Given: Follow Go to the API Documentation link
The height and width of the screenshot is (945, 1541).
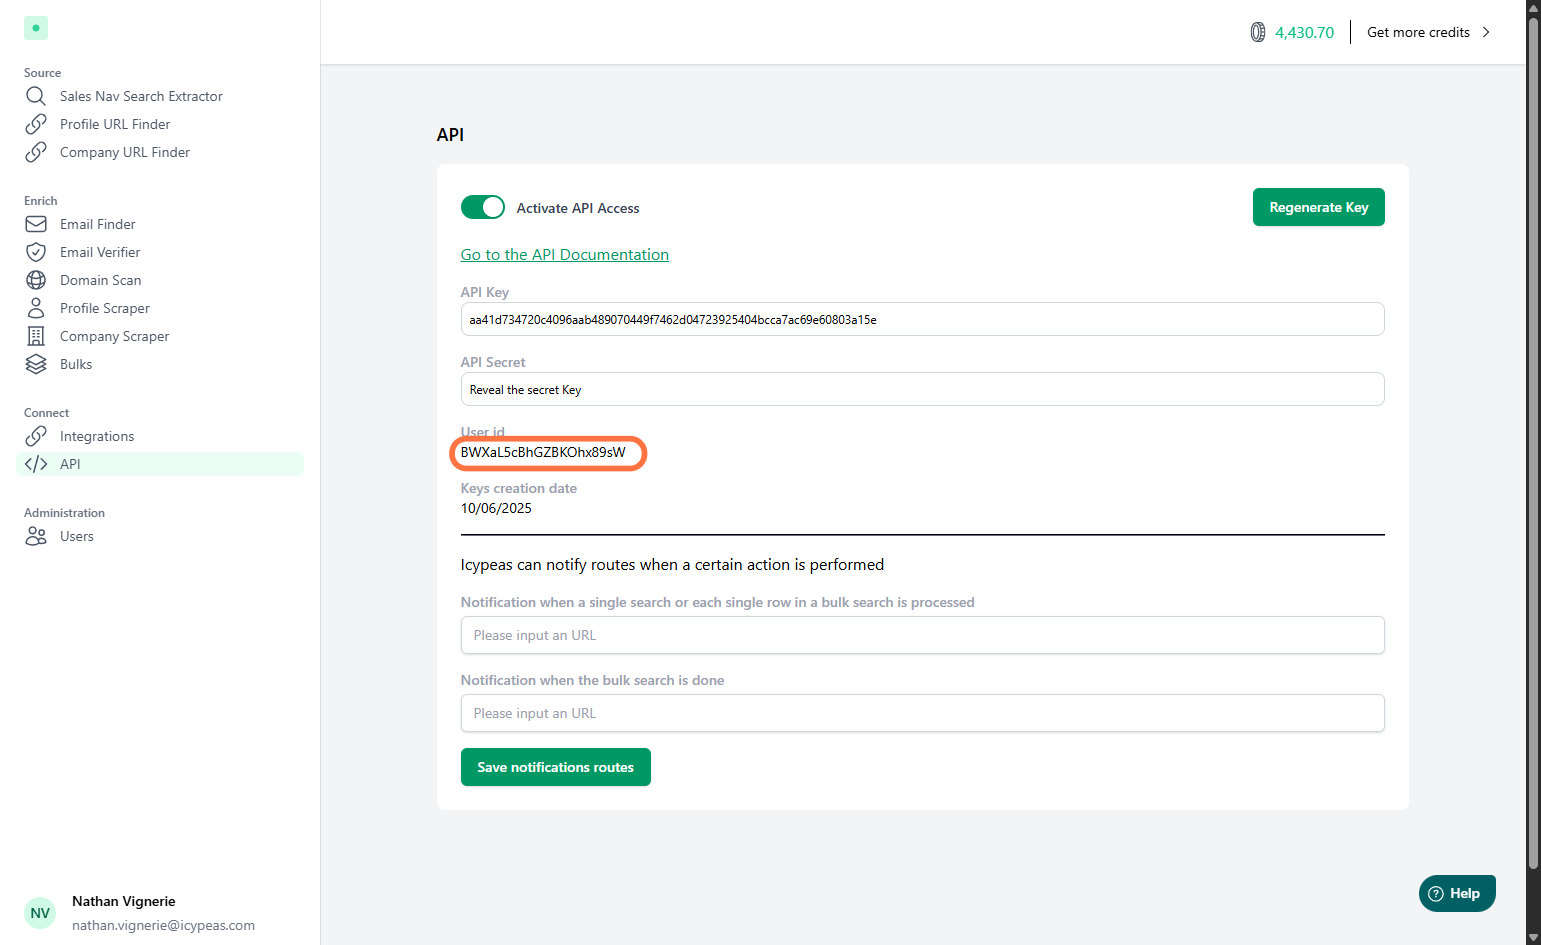Looking at the screenshot, I should [564, 255].
